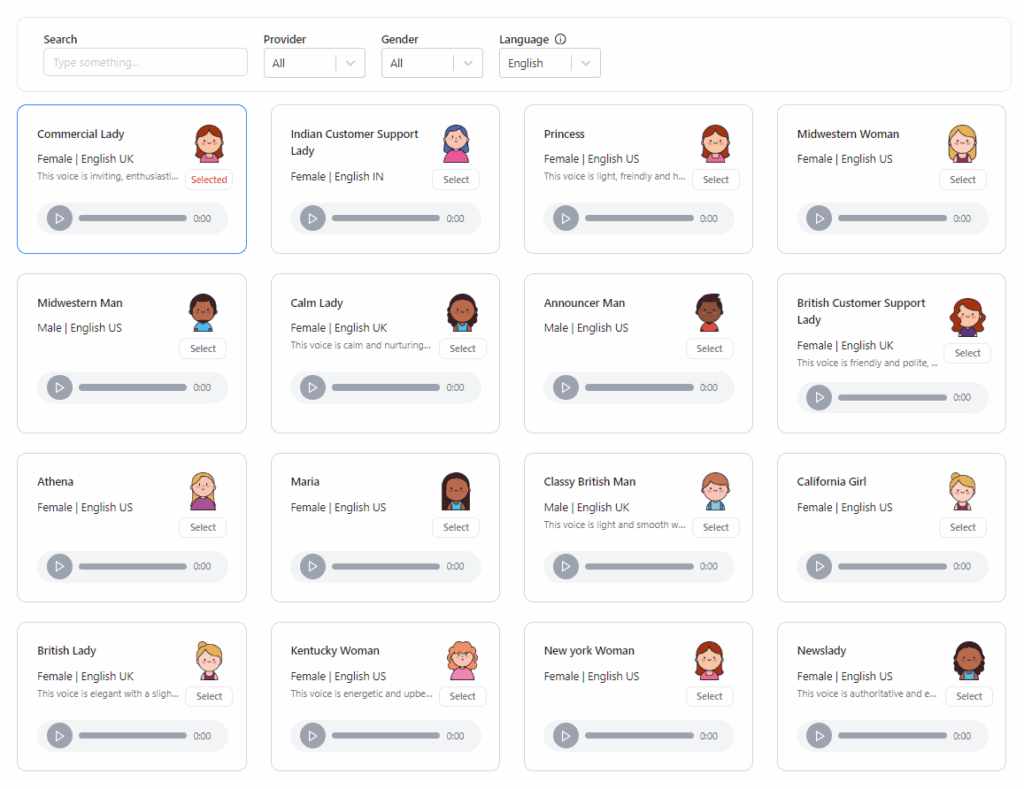The image size is (1024, 789).
Task: Click the Midwestern Woman avatar thumbnail
Action: pyautogui.click(x=963, y=144)
